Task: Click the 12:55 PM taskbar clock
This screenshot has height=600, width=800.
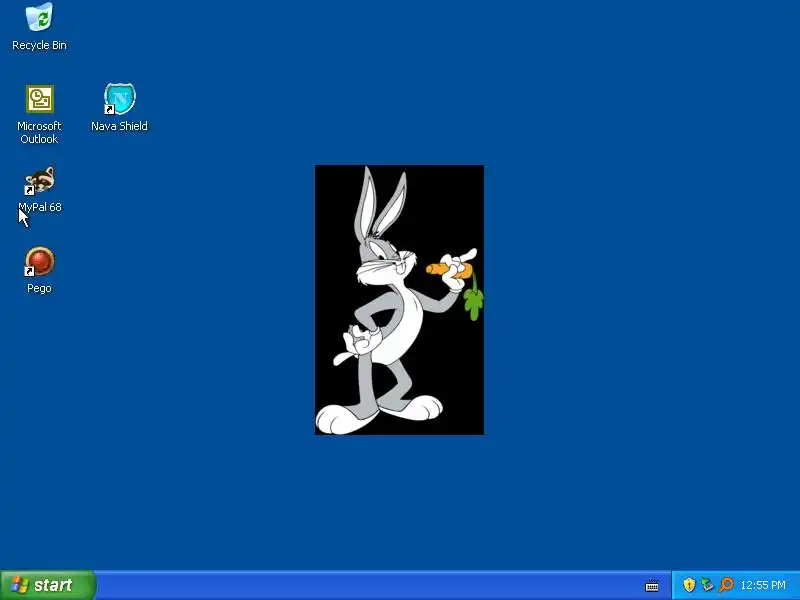Action: click(x=763, y=585)
